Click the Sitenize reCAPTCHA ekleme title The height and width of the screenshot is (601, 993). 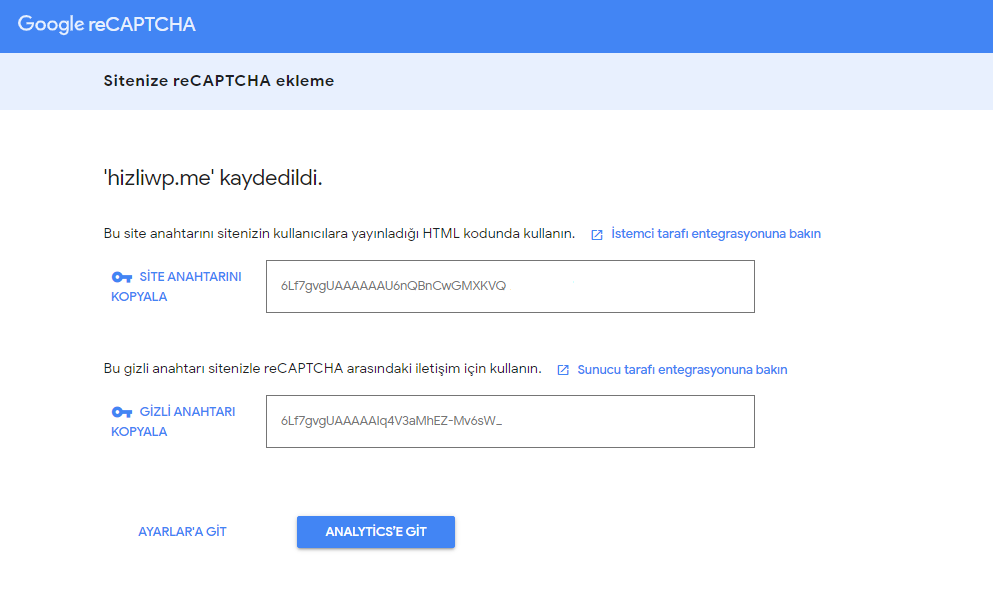(x=219, y=81)
